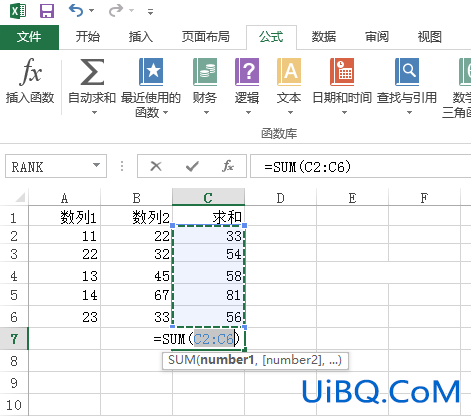471x416 pixels.
Task: Click cell B5 containing 67
Action: pyautogui.click(x=136, y=295)
